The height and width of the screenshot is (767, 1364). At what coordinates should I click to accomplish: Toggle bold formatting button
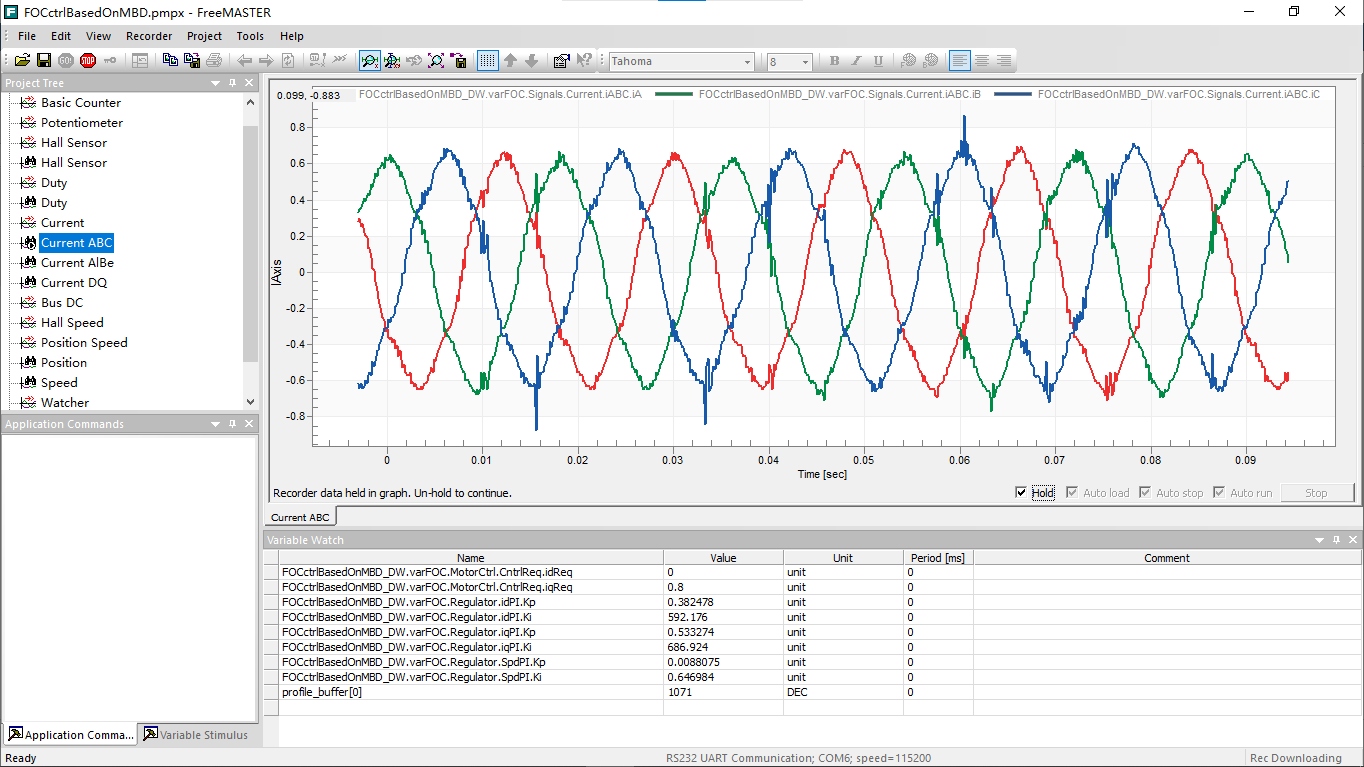[x=835, y=61]
